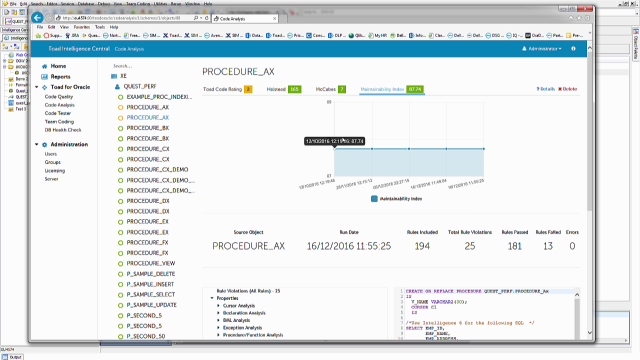Viewport: 640px width, 360px height.
Task: Select P_SECOND_50 in the list
Action: (x=146, y=336)
